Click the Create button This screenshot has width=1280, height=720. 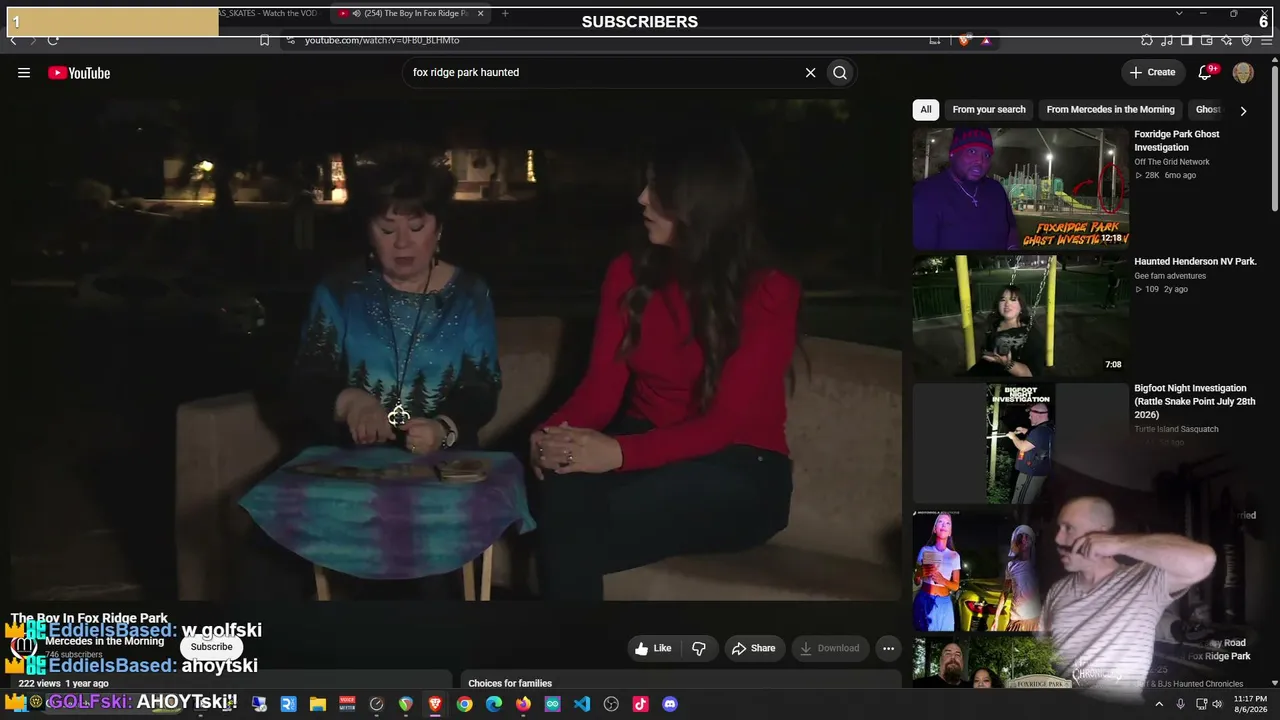coord(1152,73)
